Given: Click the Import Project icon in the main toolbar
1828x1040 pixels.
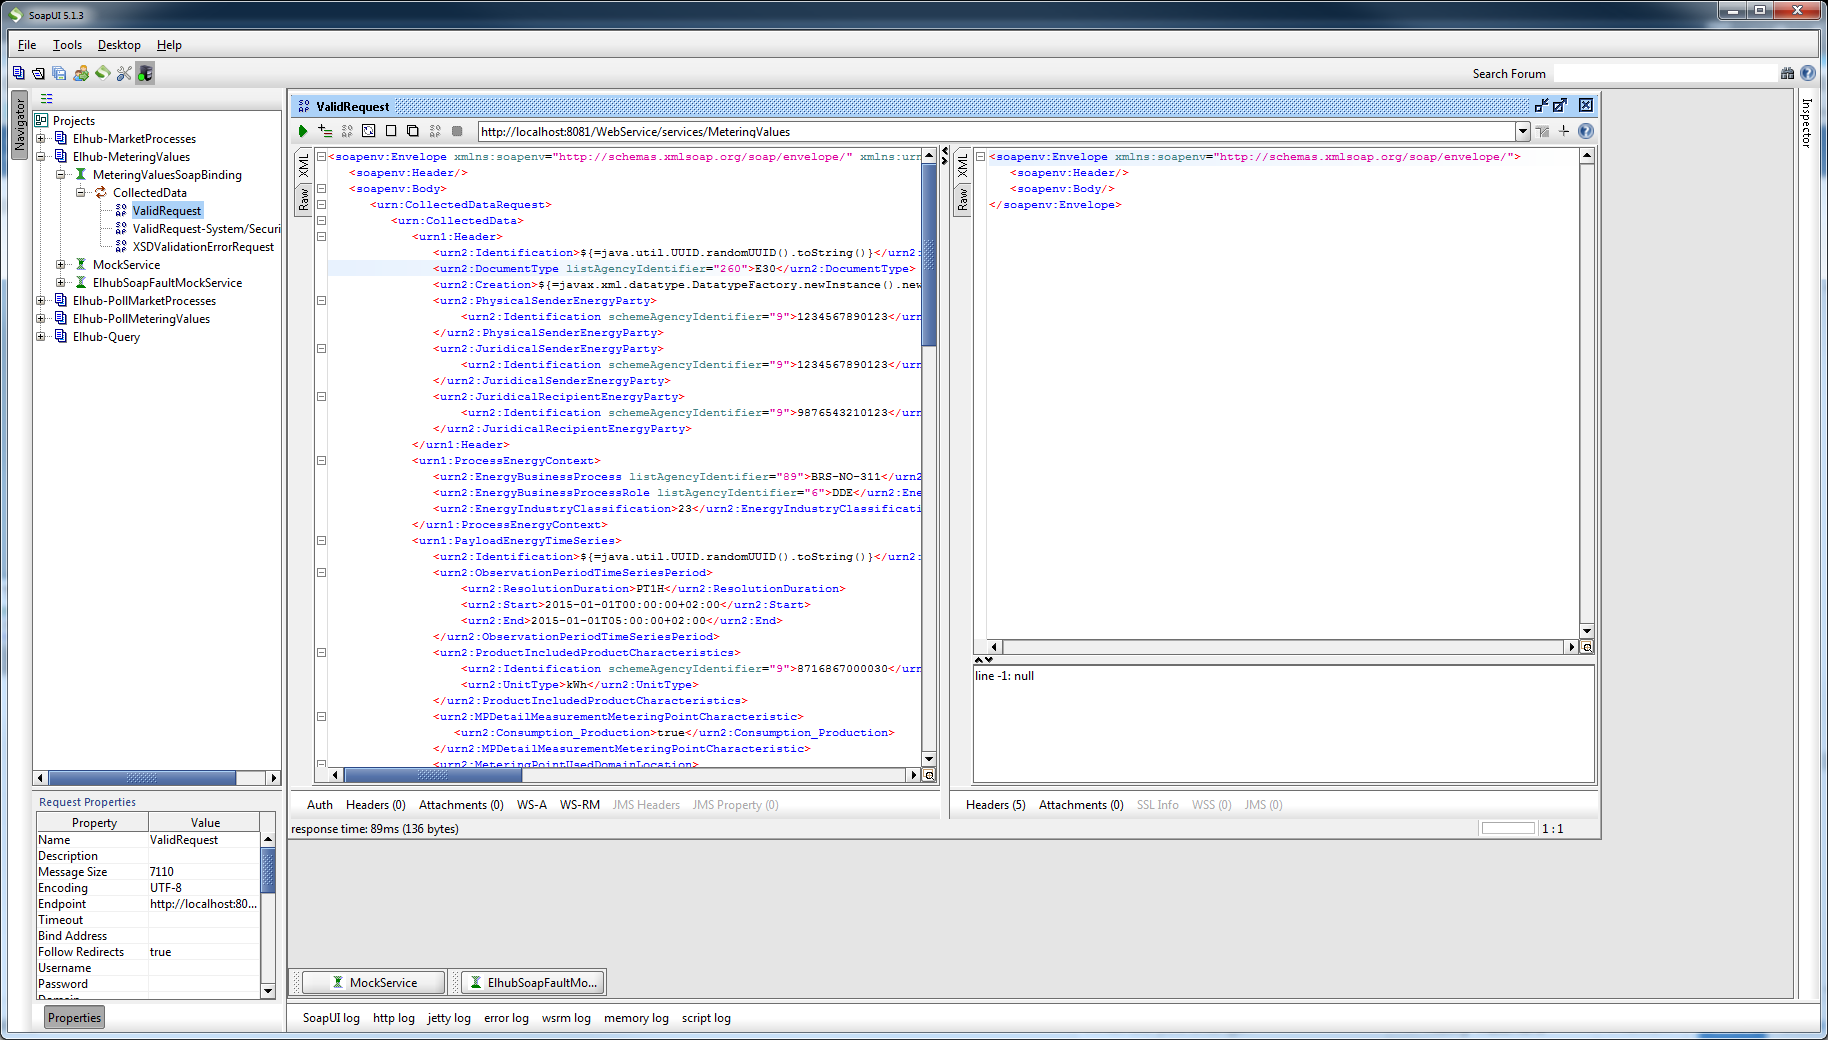Looking at the screenshot, I should (38, 73).
